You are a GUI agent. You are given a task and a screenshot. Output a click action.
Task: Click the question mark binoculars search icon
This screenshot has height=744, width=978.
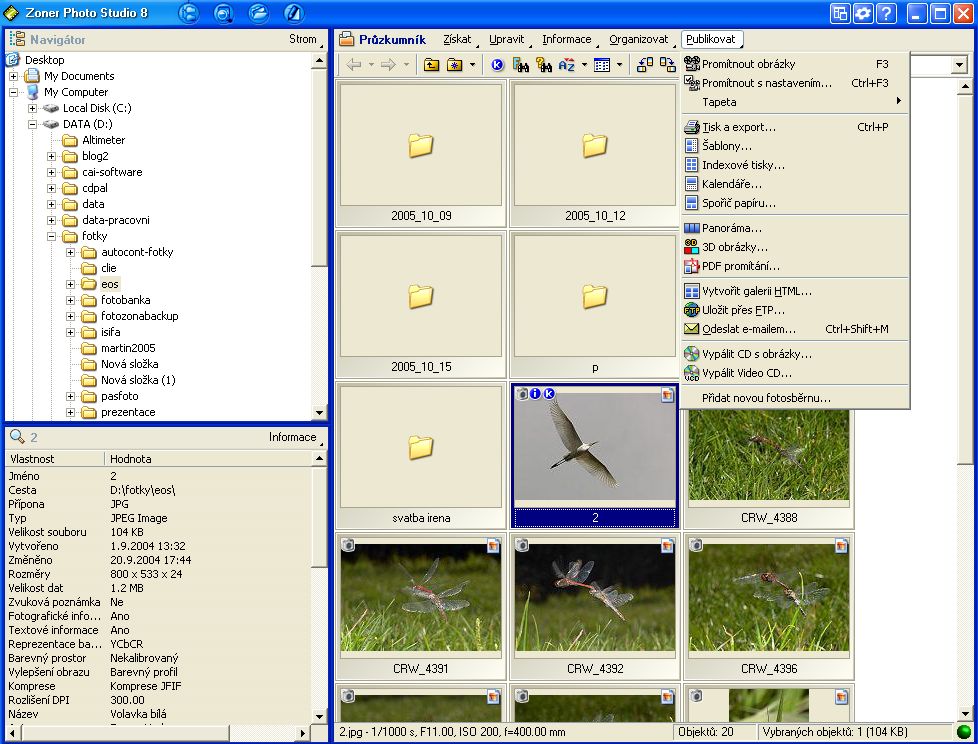click(x=544, y=64)
